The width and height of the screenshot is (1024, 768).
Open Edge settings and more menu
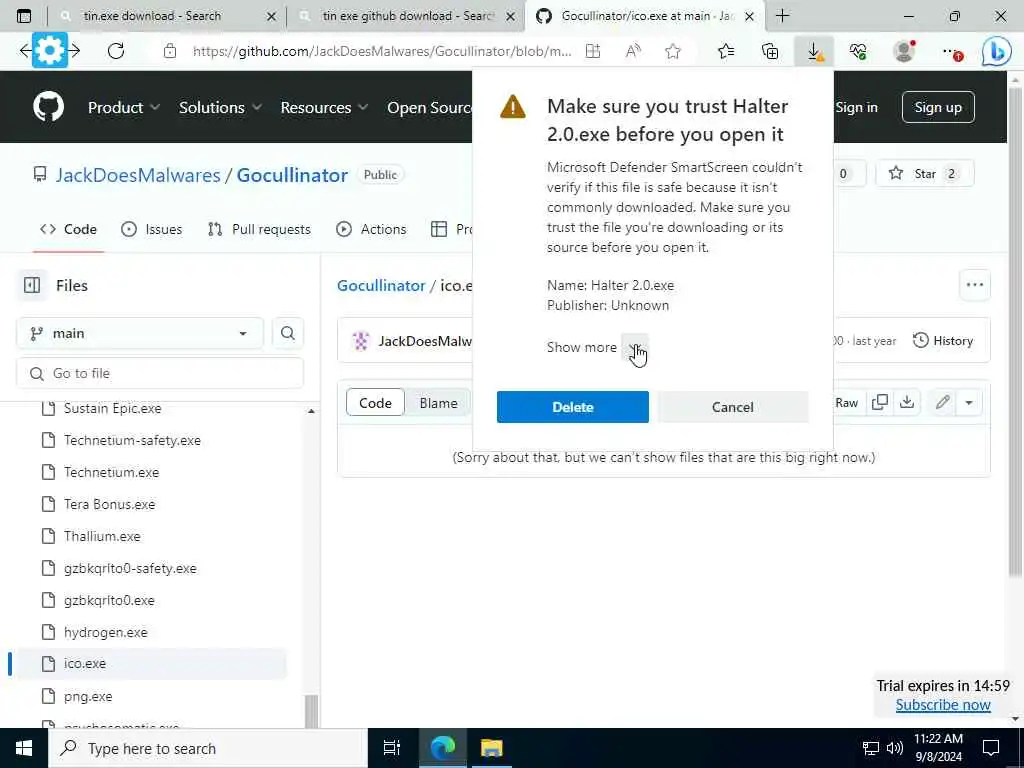(x=952, y=51)
